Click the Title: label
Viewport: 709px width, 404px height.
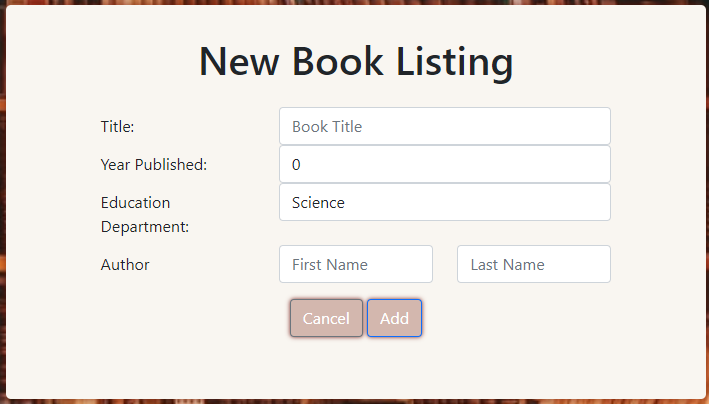[118, 127]
